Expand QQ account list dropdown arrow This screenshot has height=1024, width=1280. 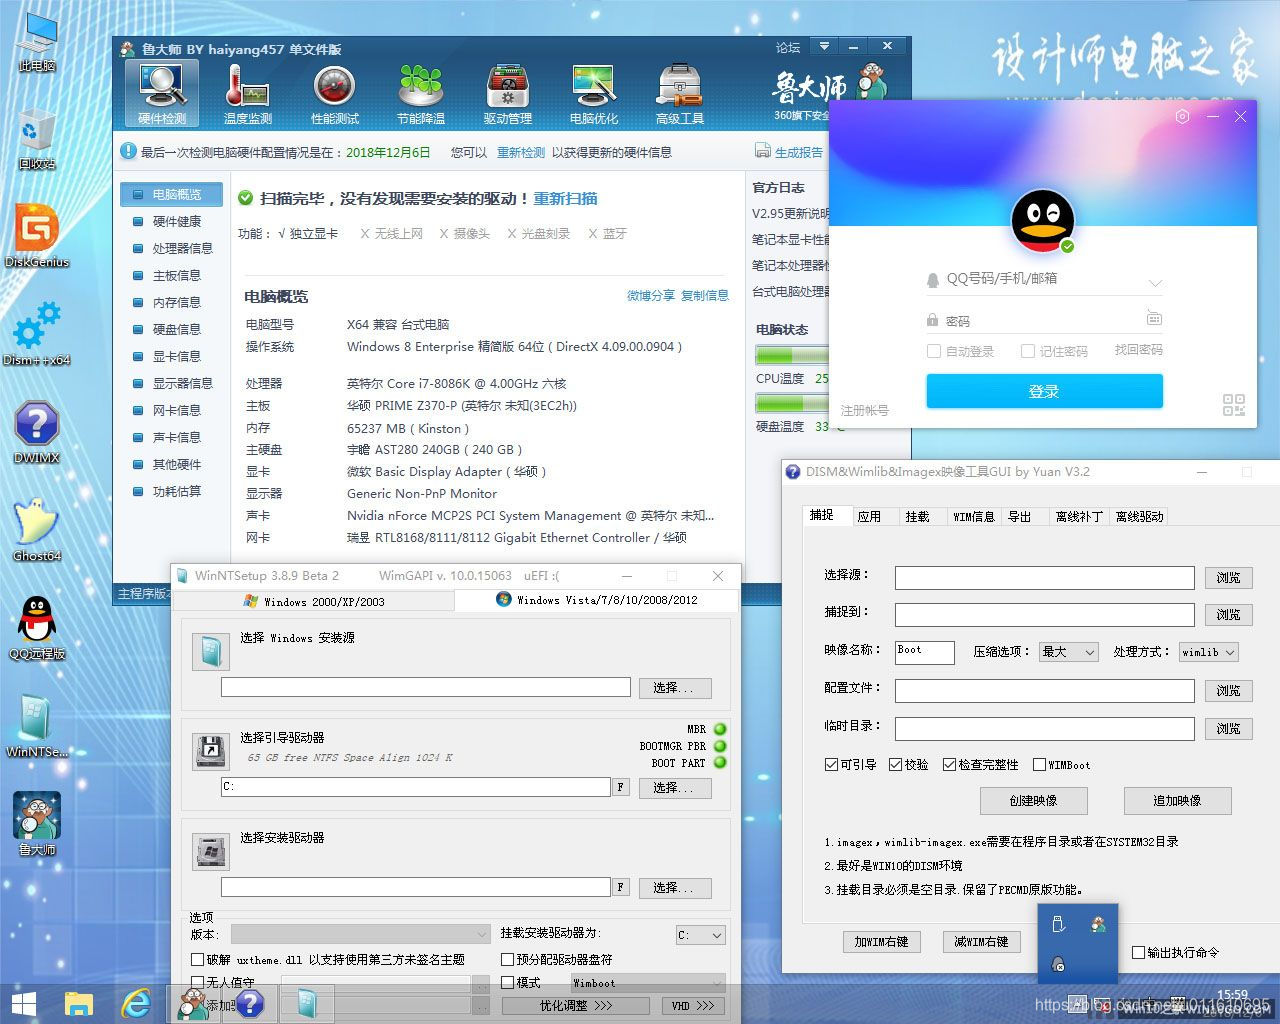tap(1155, 283)
